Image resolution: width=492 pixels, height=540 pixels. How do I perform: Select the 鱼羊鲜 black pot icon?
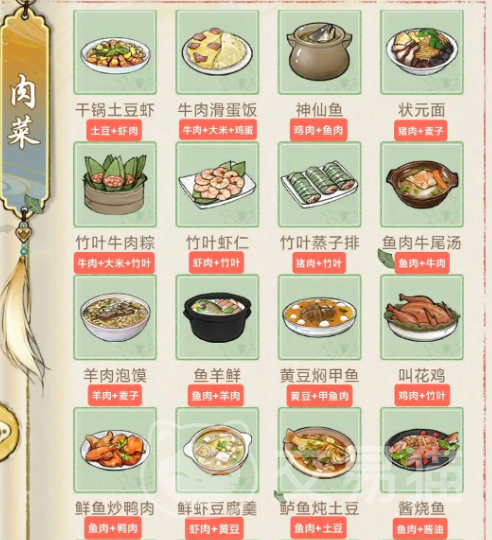217,317
